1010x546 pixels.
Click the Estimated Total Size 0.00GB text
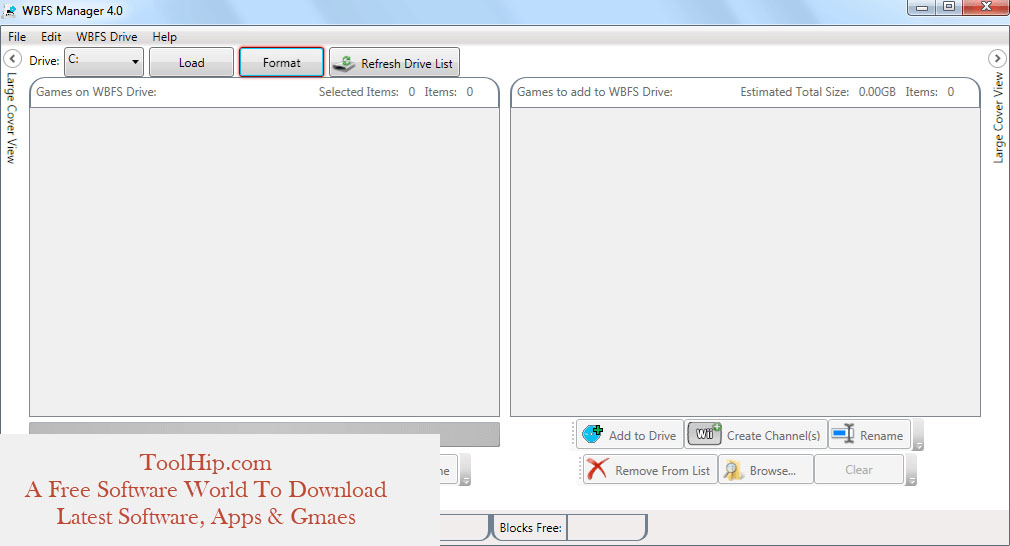pos(817,92)
